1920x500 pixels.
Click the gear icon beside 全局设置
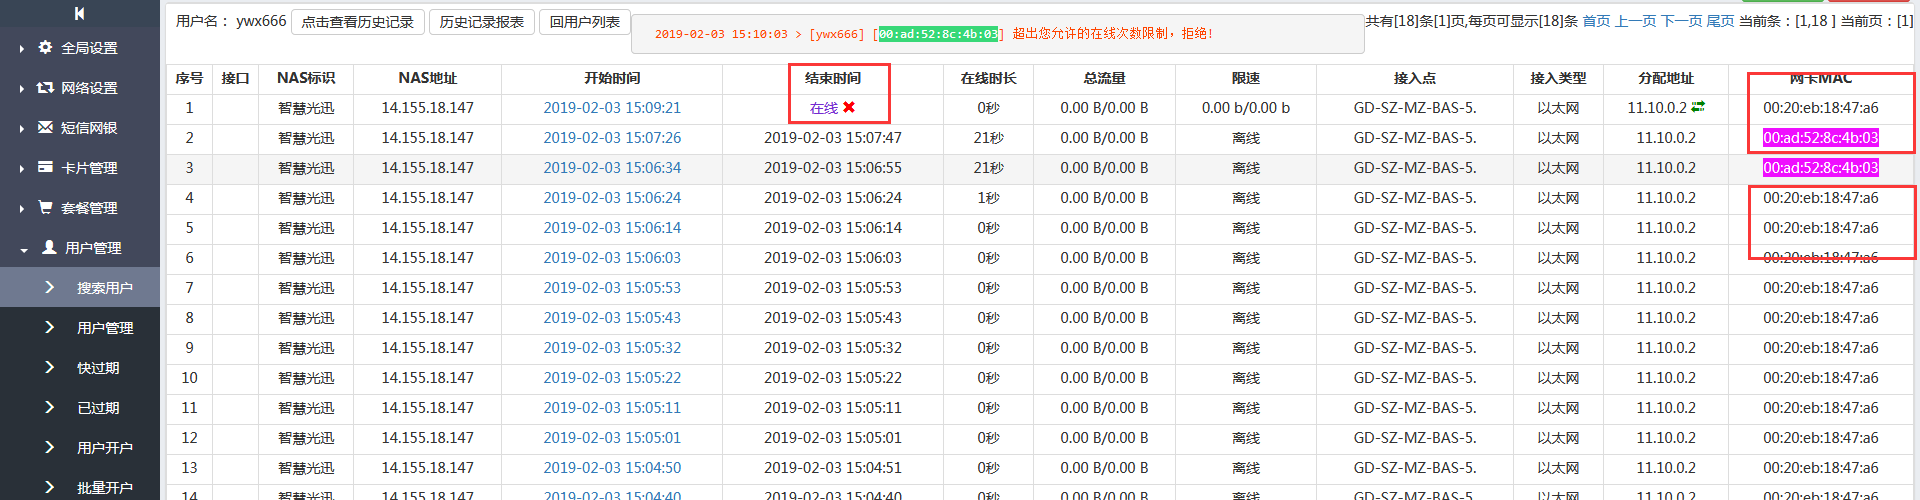[45, 47]
